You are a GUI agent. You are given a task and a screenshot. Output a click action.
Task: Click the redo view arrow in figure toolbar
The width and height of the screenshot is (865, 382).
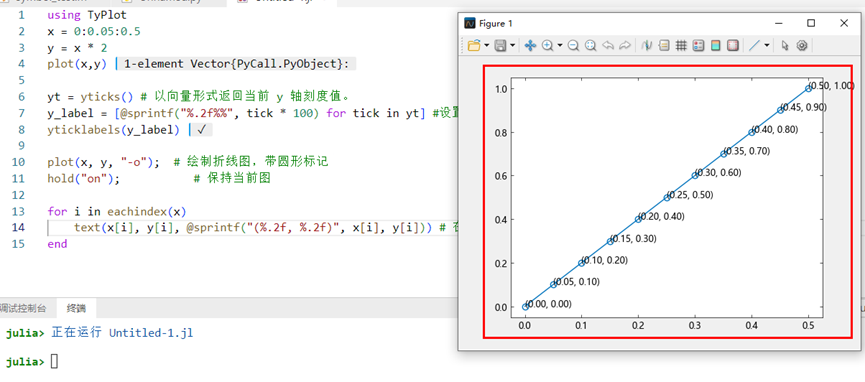624,45
